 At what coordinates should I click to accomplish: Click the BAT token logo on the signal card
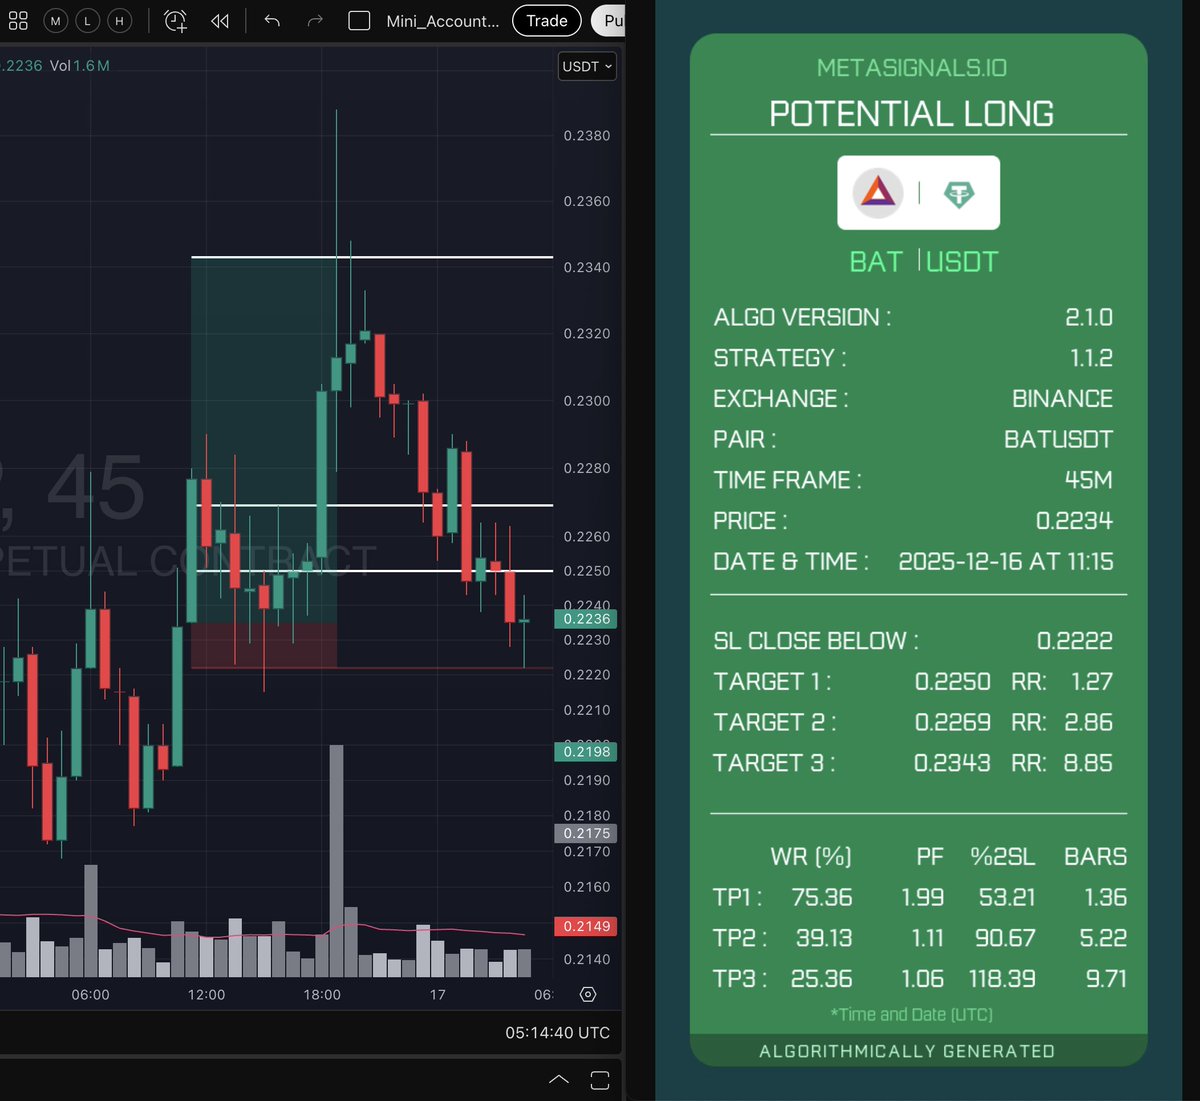tap(878, 192)
